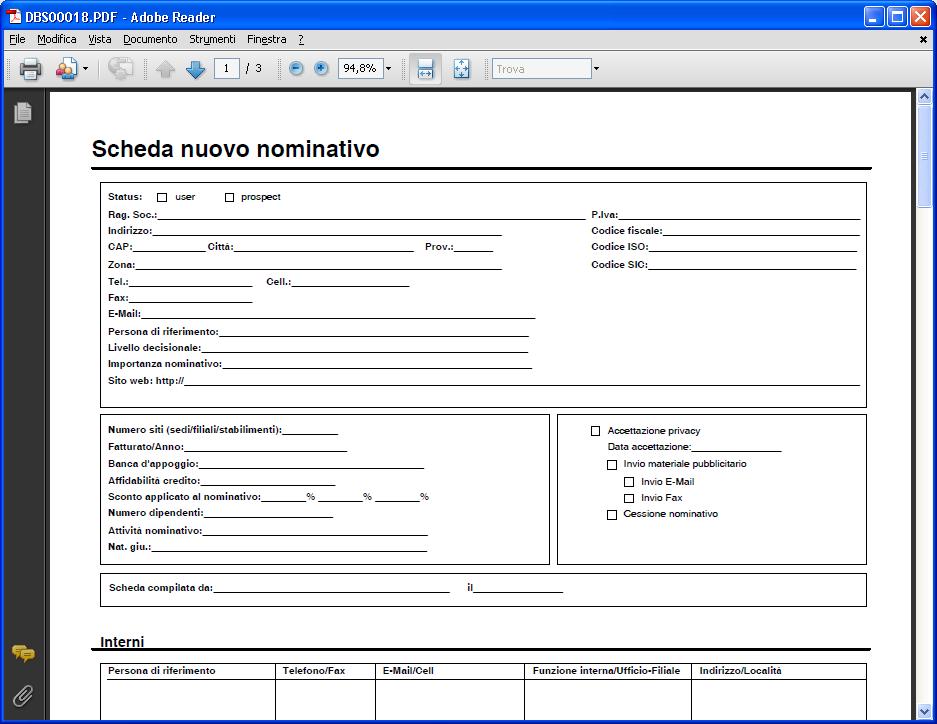Click the Print icon in the toolbar

coord(30,69)
